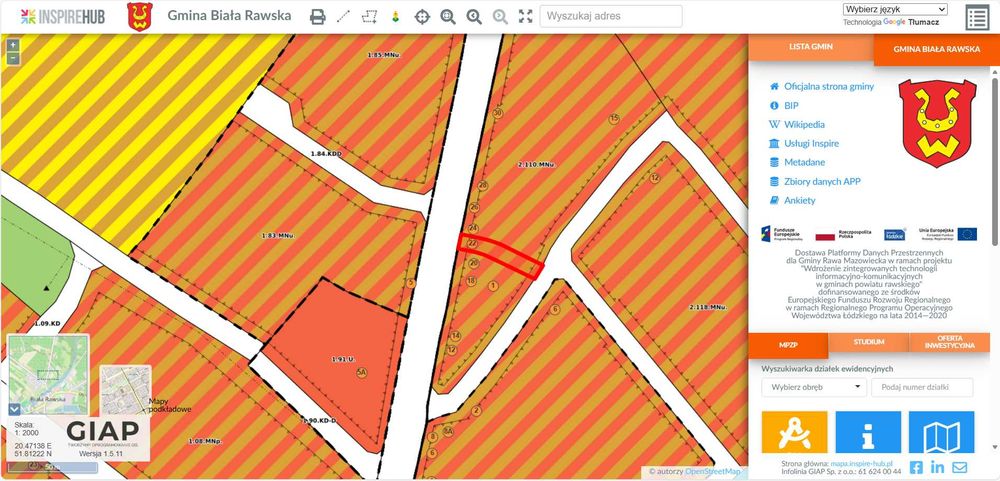Click the Biała Rawska coat of arms in header
The image size is (1000, 481).
140,17
